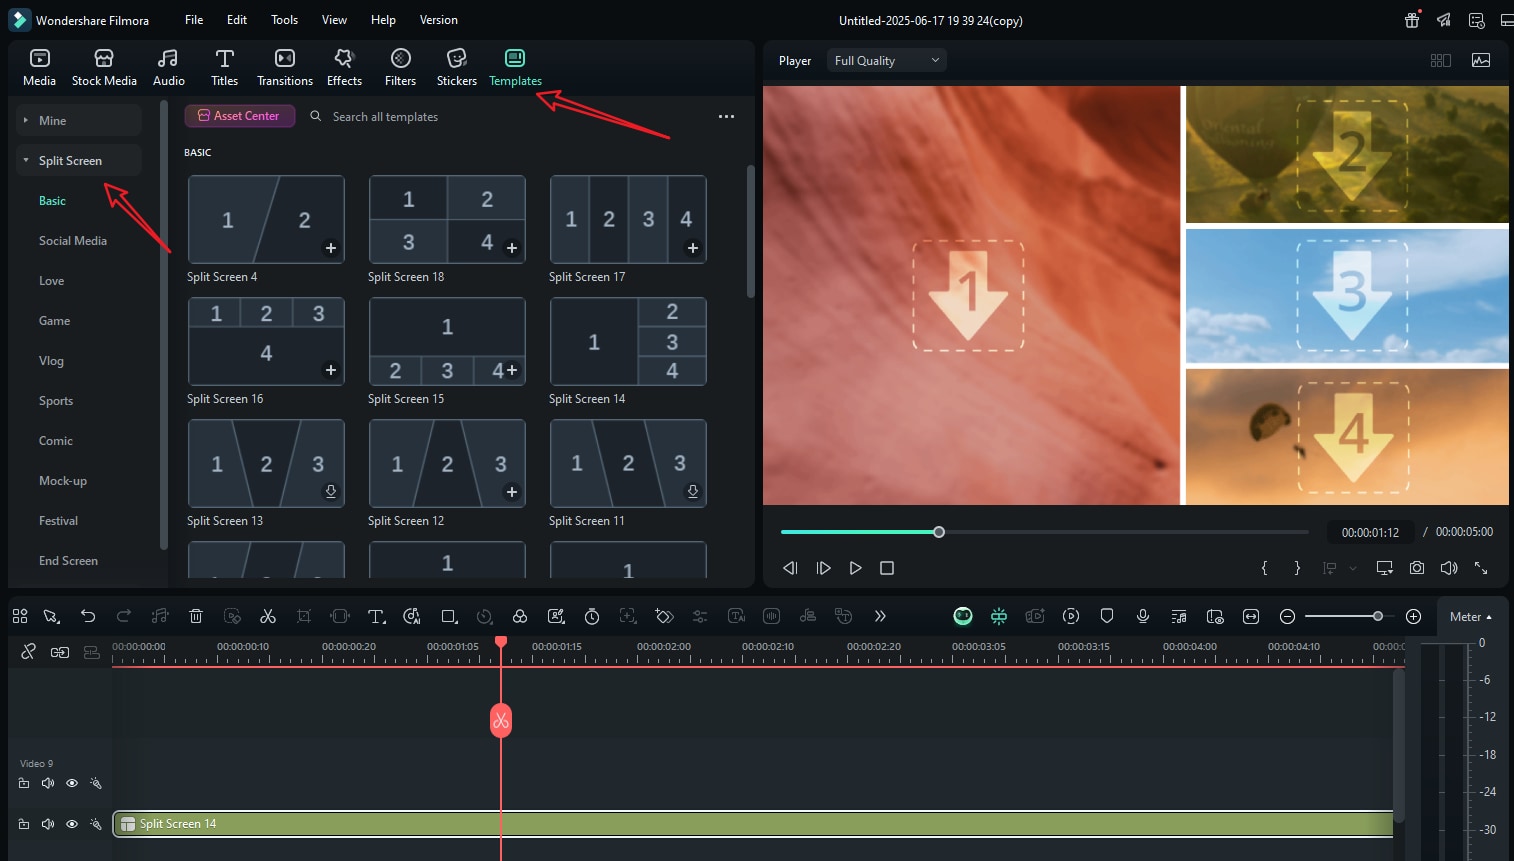Open the Tools menu
This screenshot has height=861, width=1514.
click(284, 20)
